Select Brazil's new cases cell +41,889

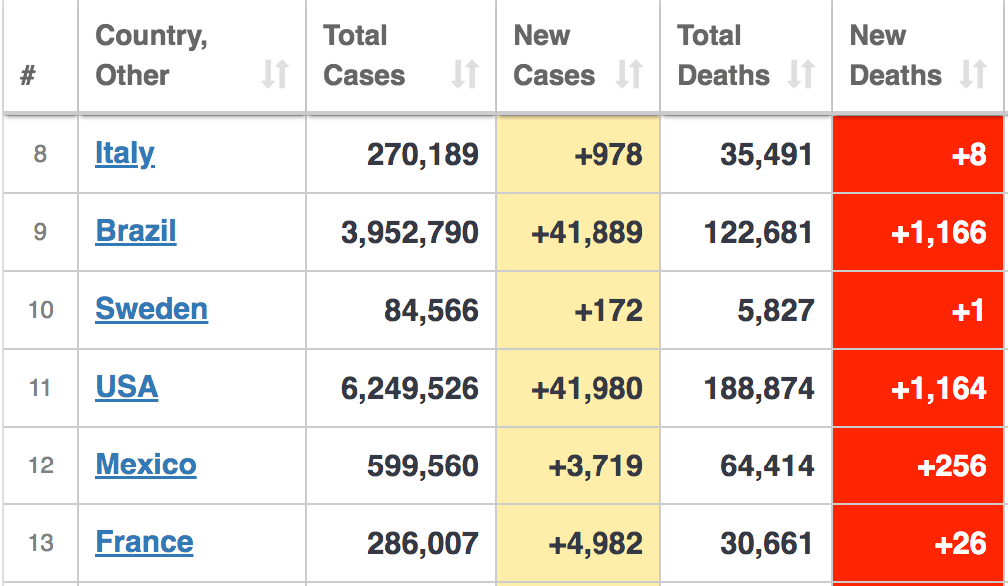coord(578,232)
